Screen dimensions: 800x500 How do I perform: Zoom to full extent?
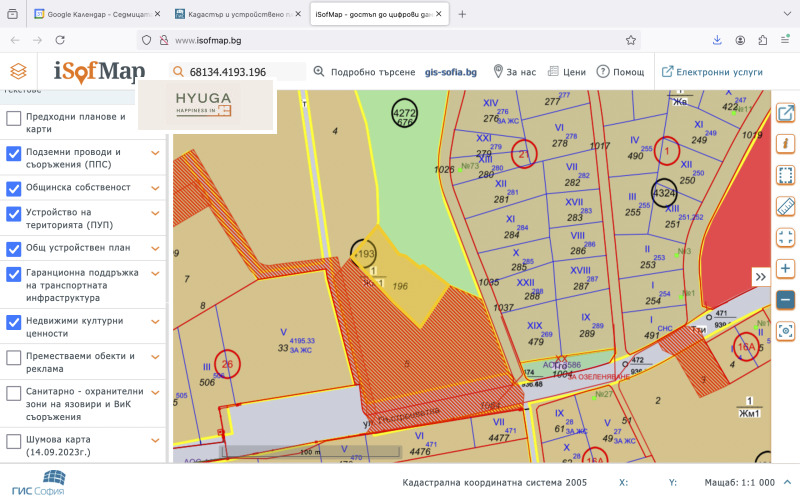[x=785, y=237]
